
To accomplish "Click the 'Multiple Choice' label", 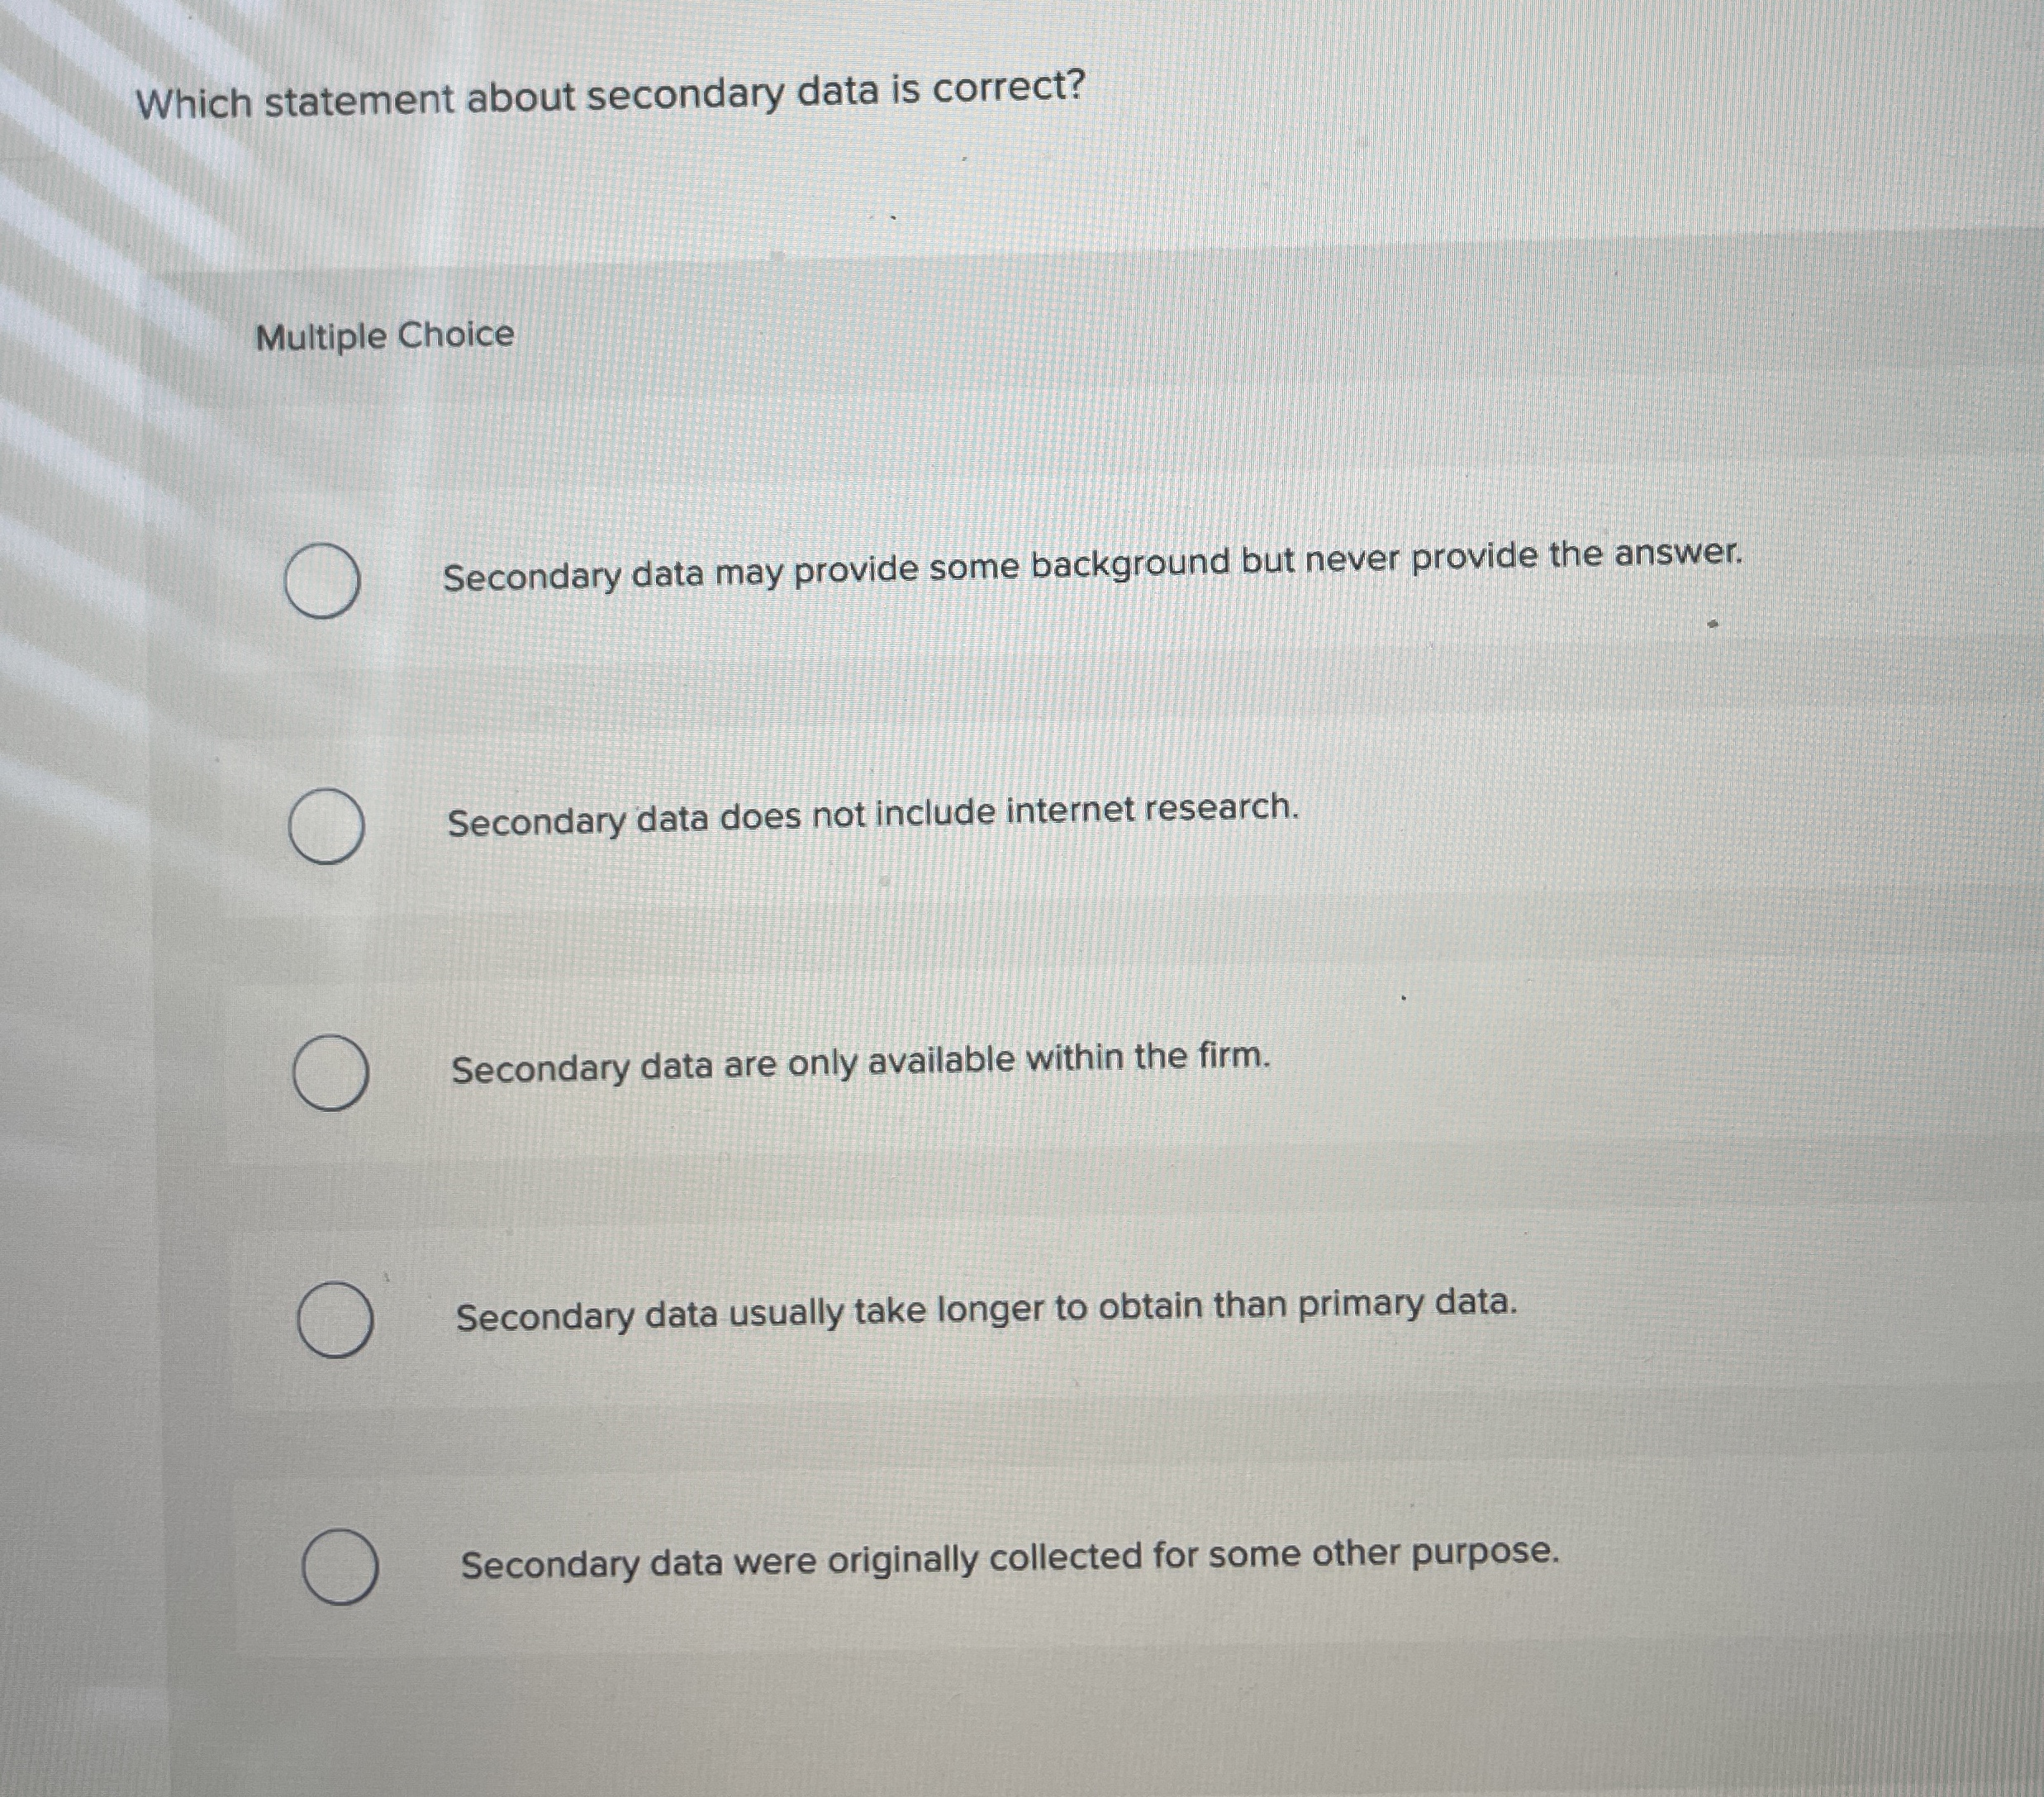I will click(x=382, y=339).
